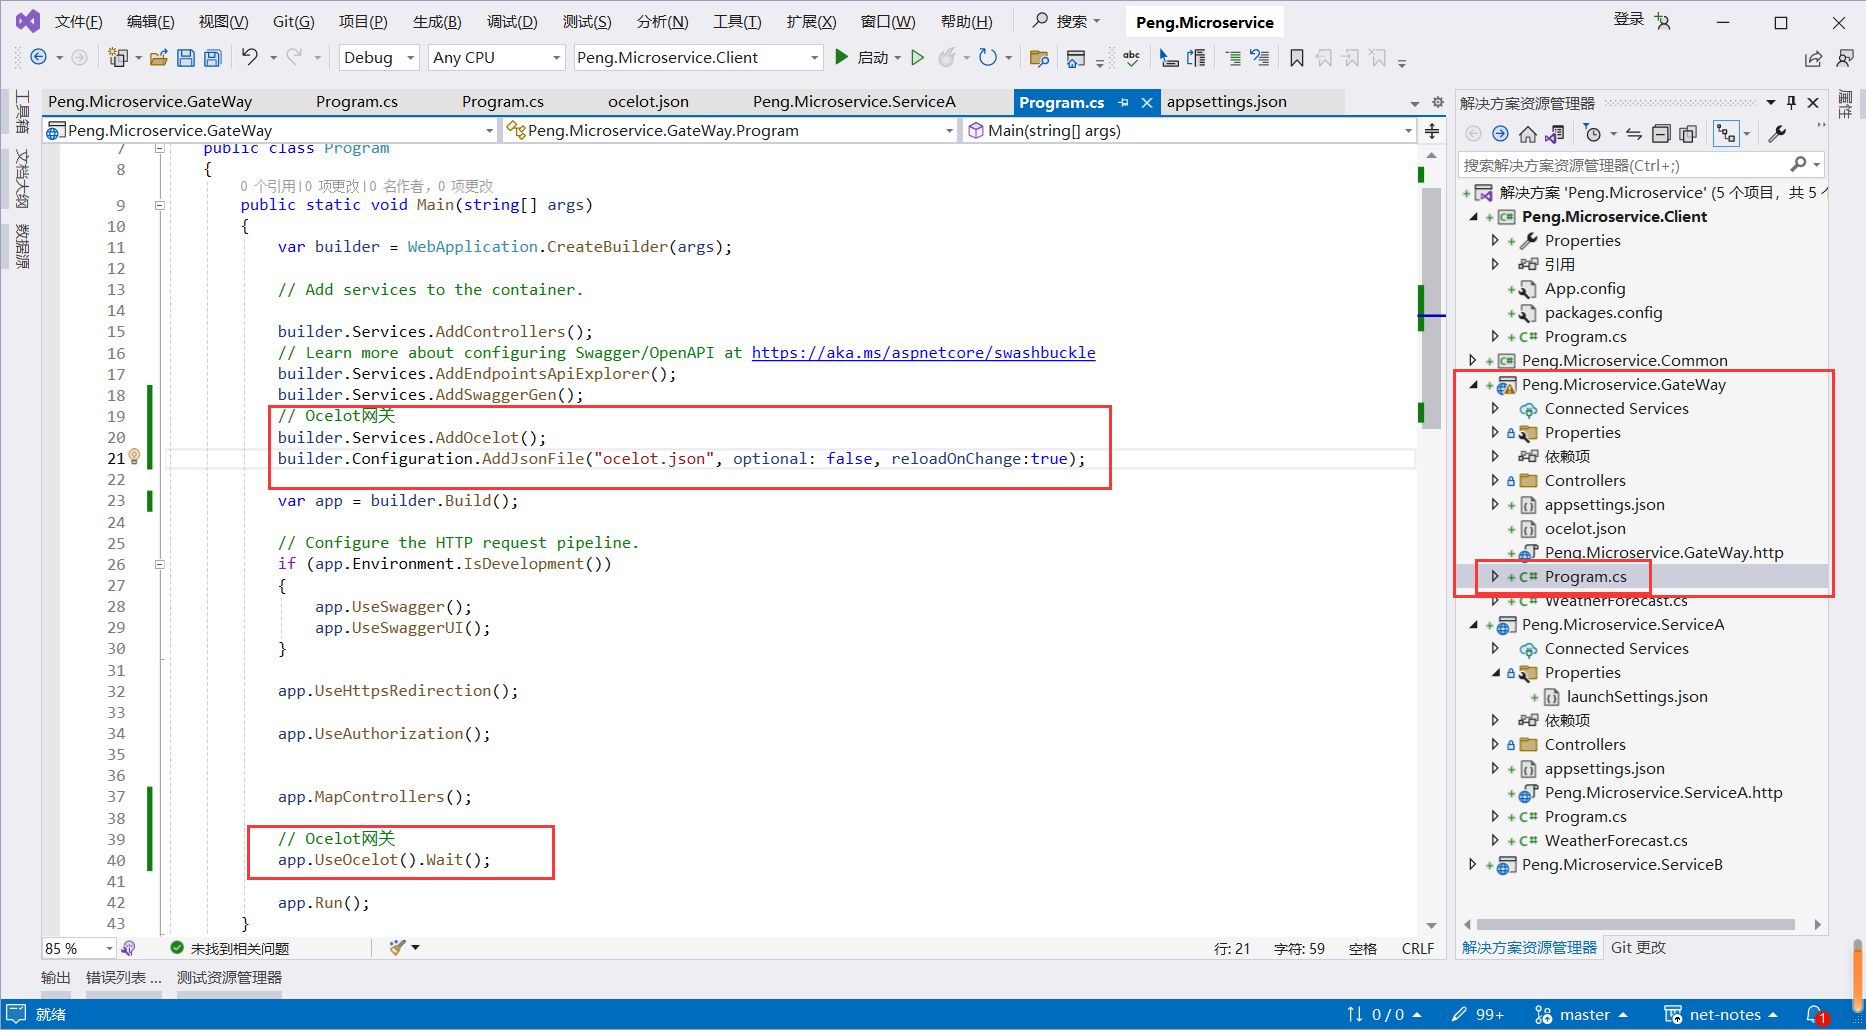Select ocelot.json in Solution Explorer
This screenshot has height=1030, width=1866.
(1585, 528)
